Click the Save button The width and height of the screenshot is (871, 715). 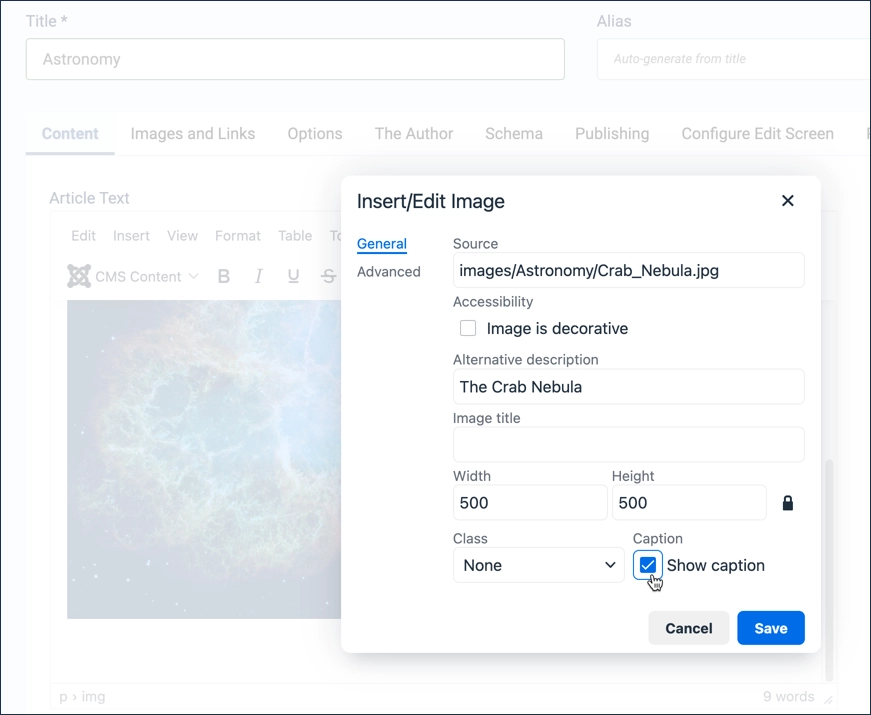point(770,628)
